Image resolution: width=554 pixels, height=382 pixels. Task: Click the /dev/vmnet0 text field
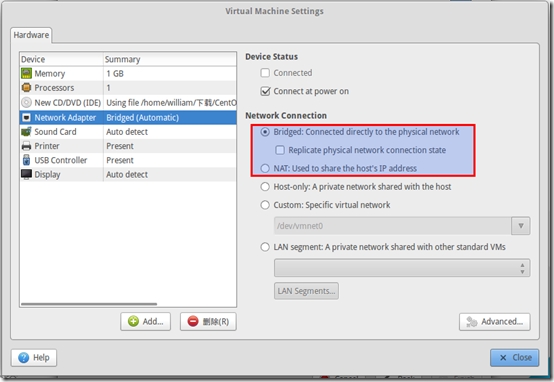393,226
